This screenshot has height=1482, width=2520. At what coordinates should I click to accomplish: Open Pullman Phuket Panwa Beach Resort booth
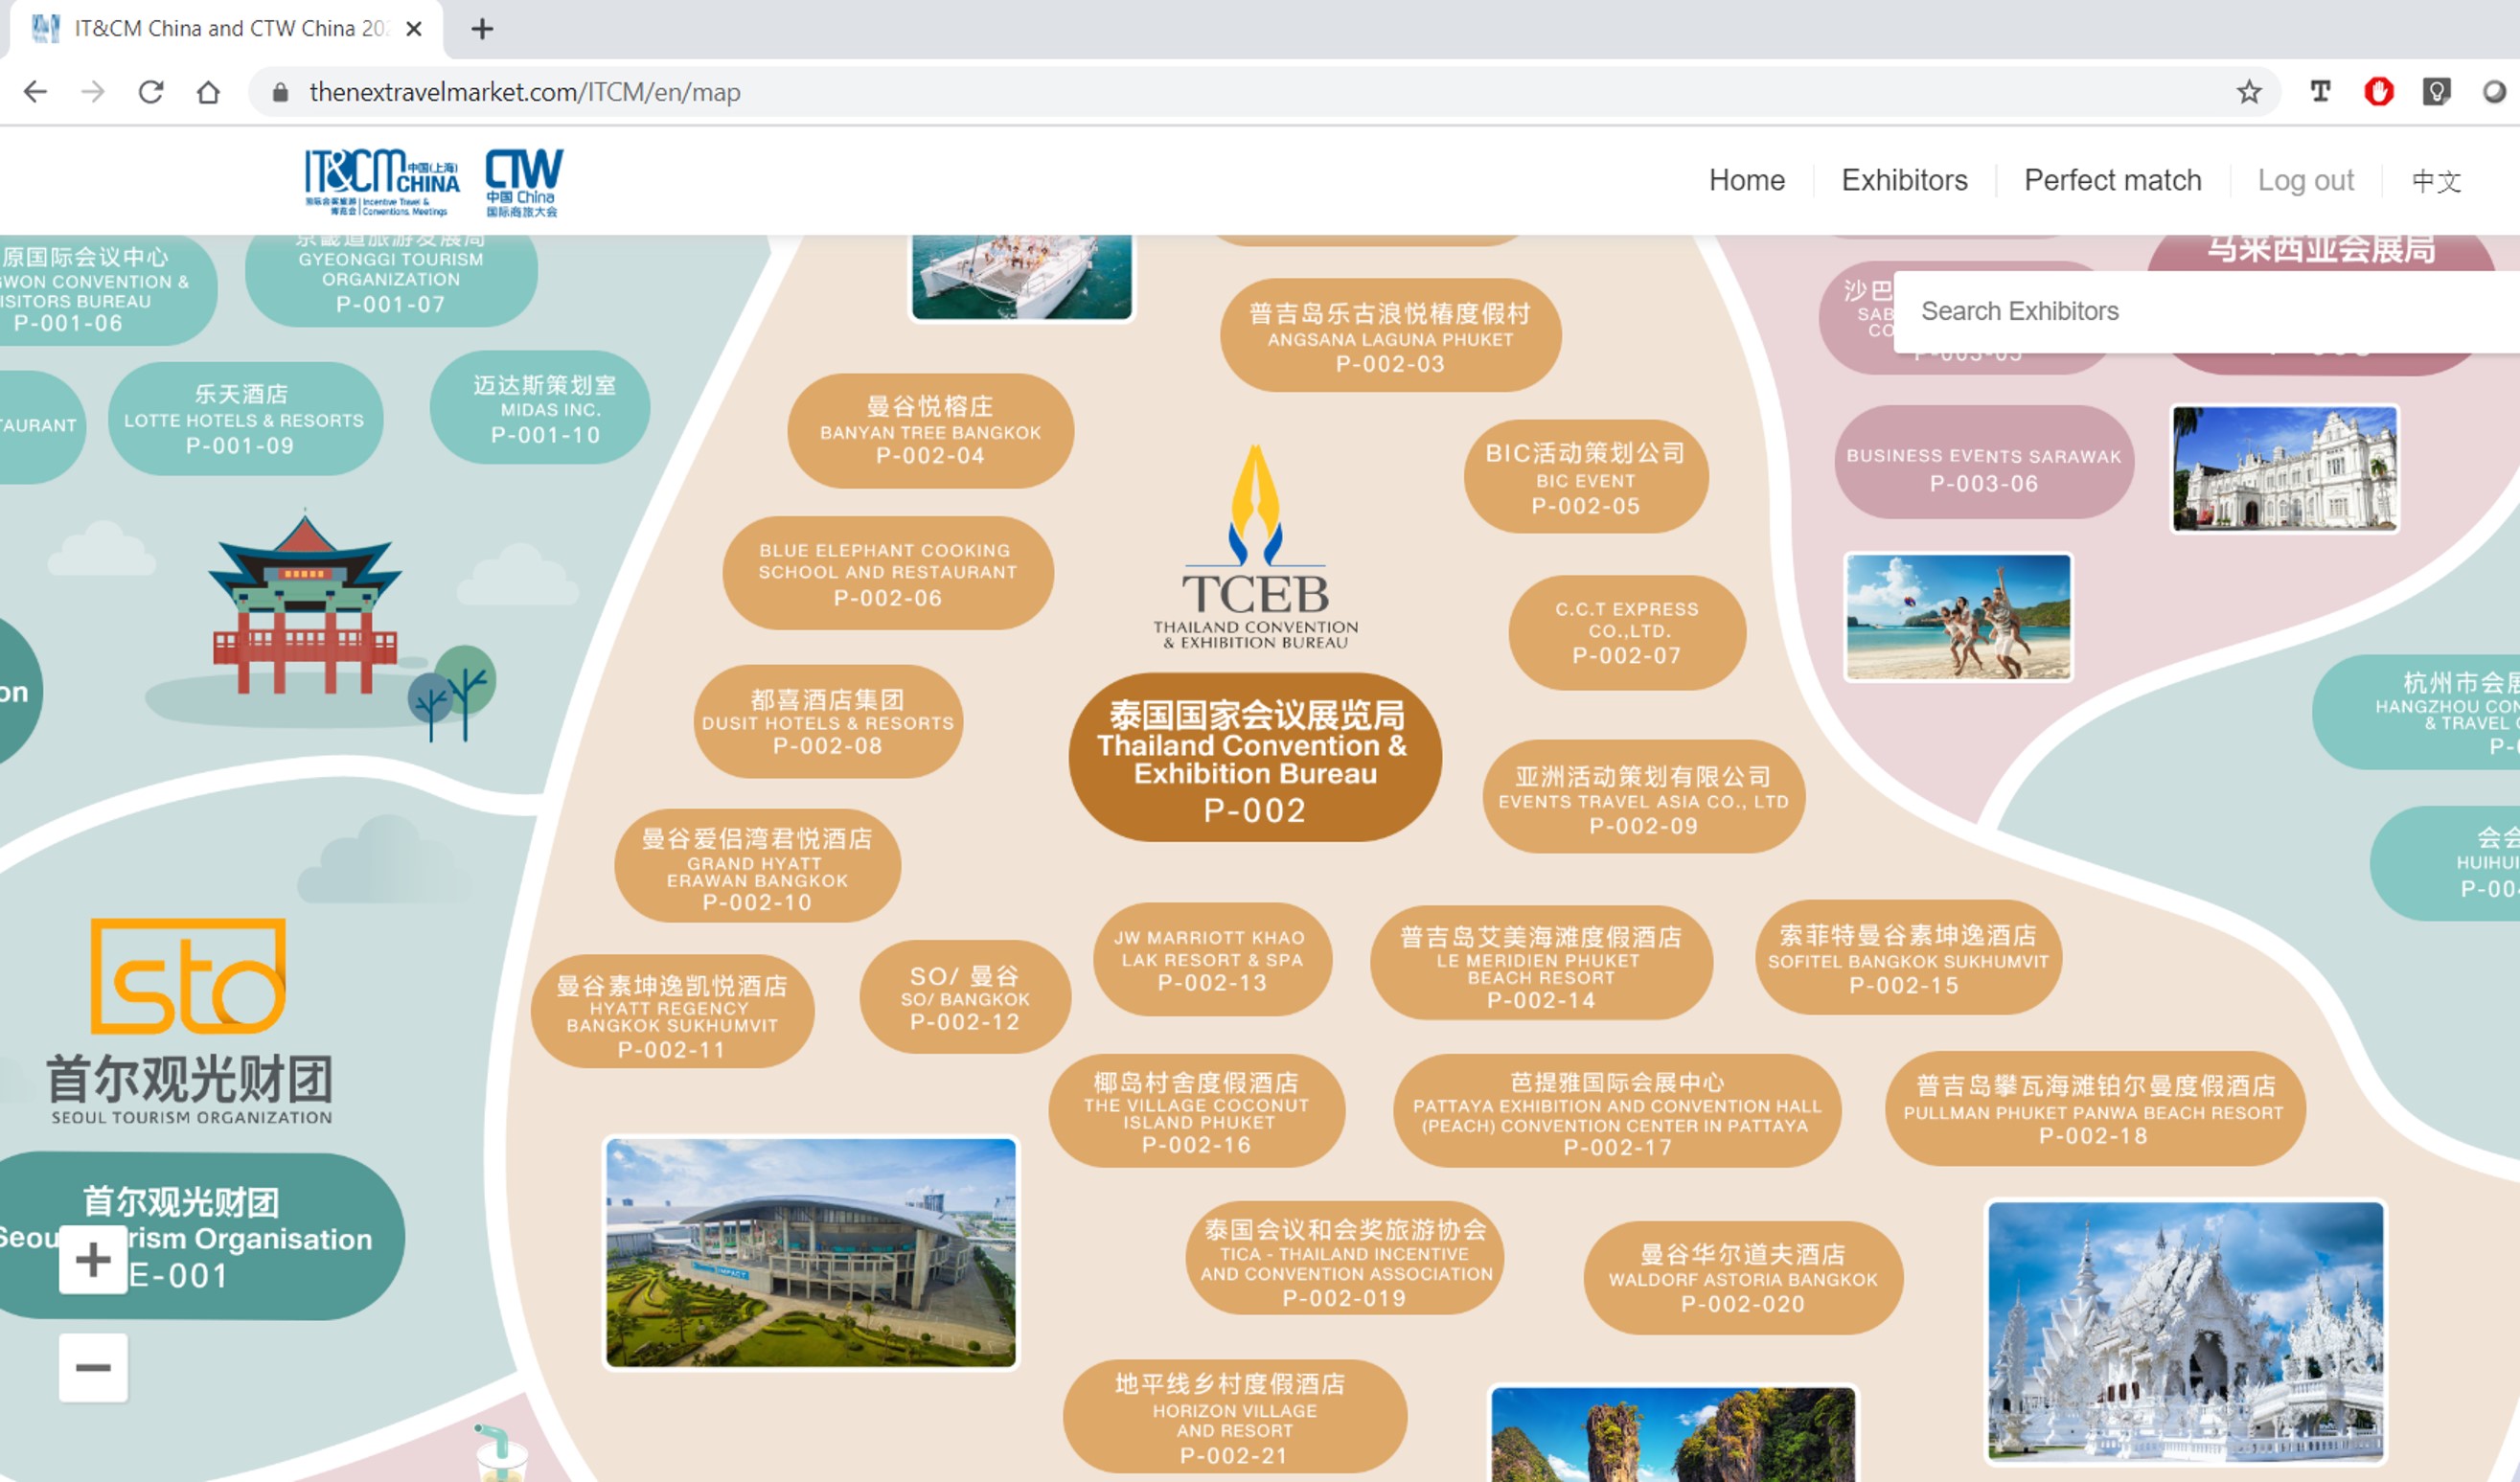coord(2094,1109)
